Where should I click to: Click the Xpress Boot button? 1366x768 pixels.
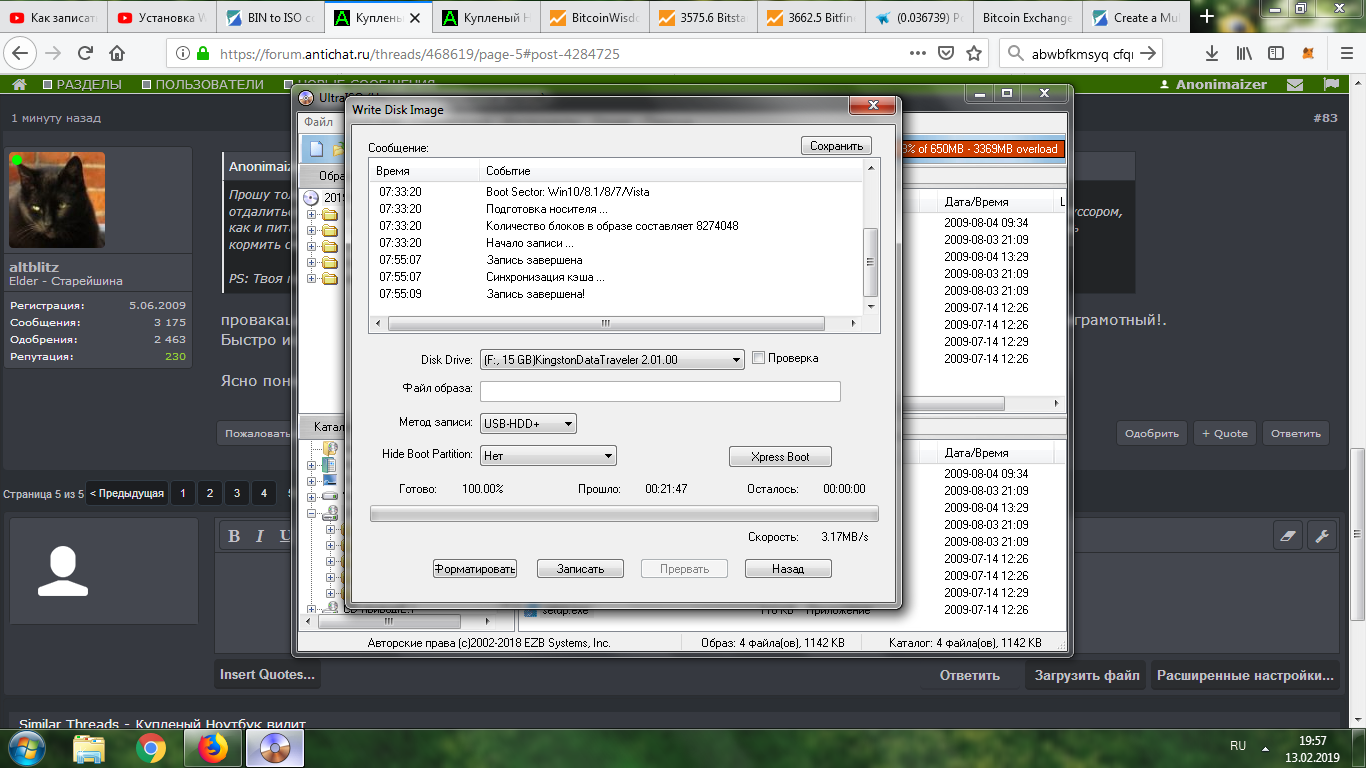[780, 457]
